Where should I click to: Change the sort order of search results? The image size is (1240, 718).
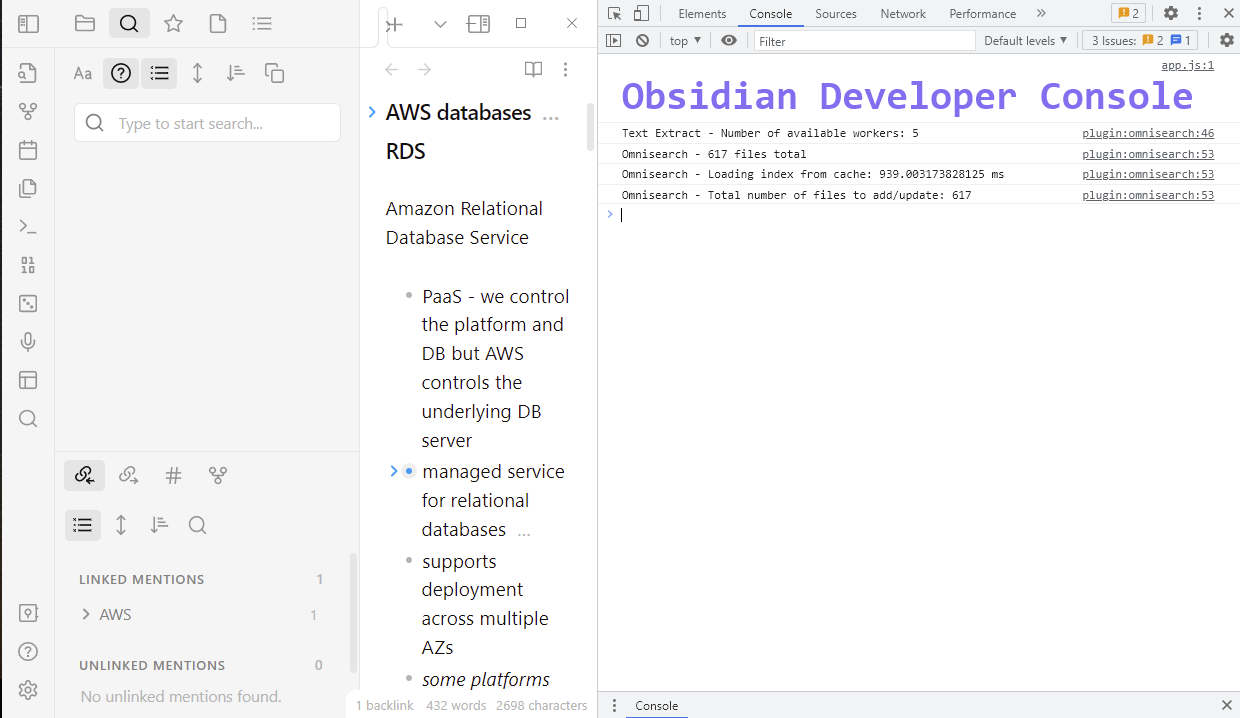[235, 73]
